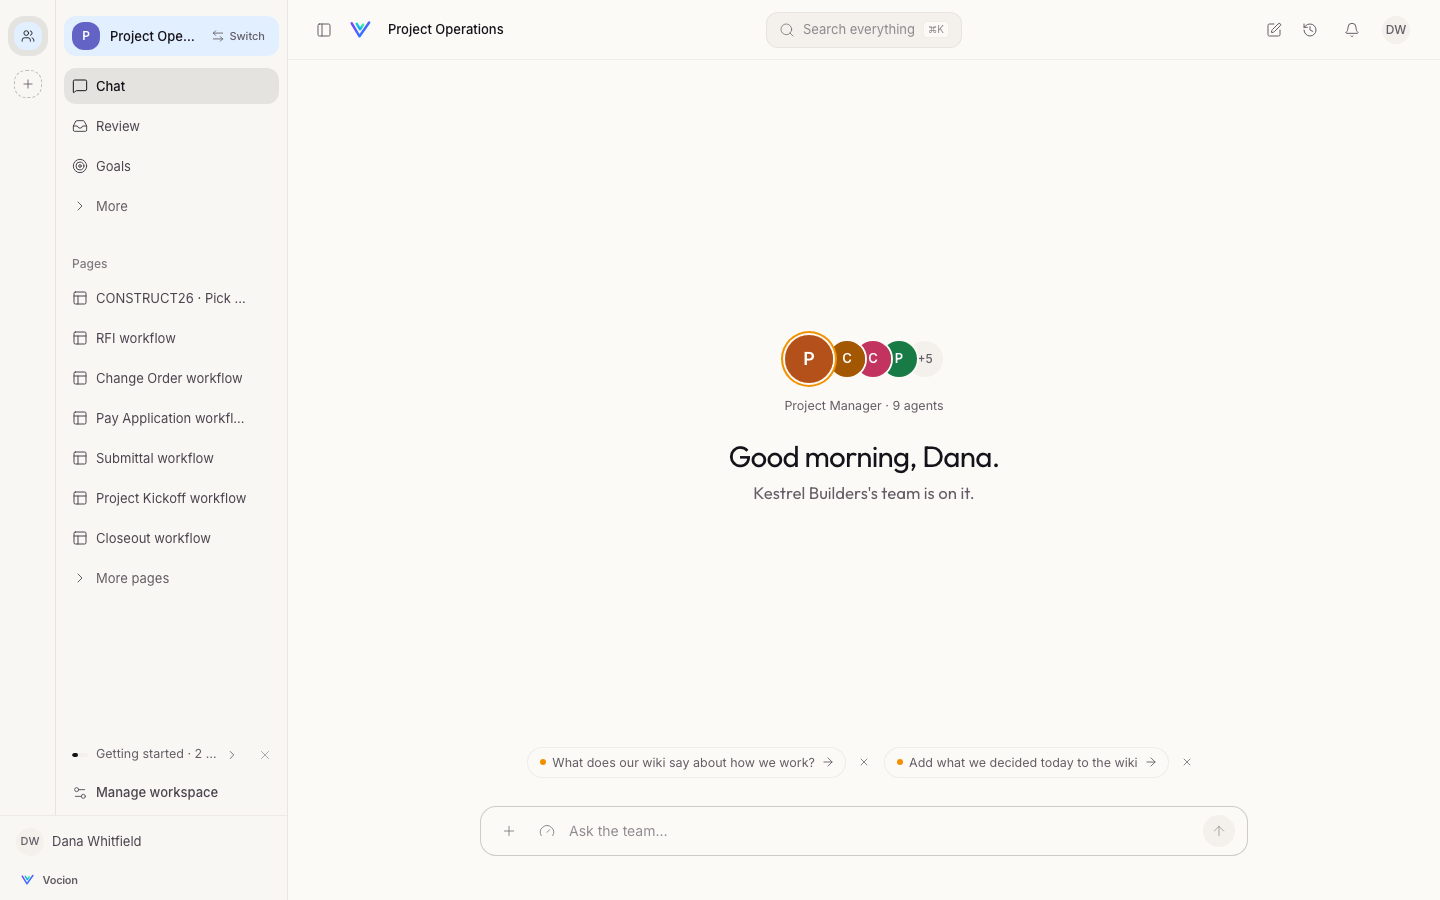
Task: Click Dana Whitfield profile at bottom
Action: point(80,841)
